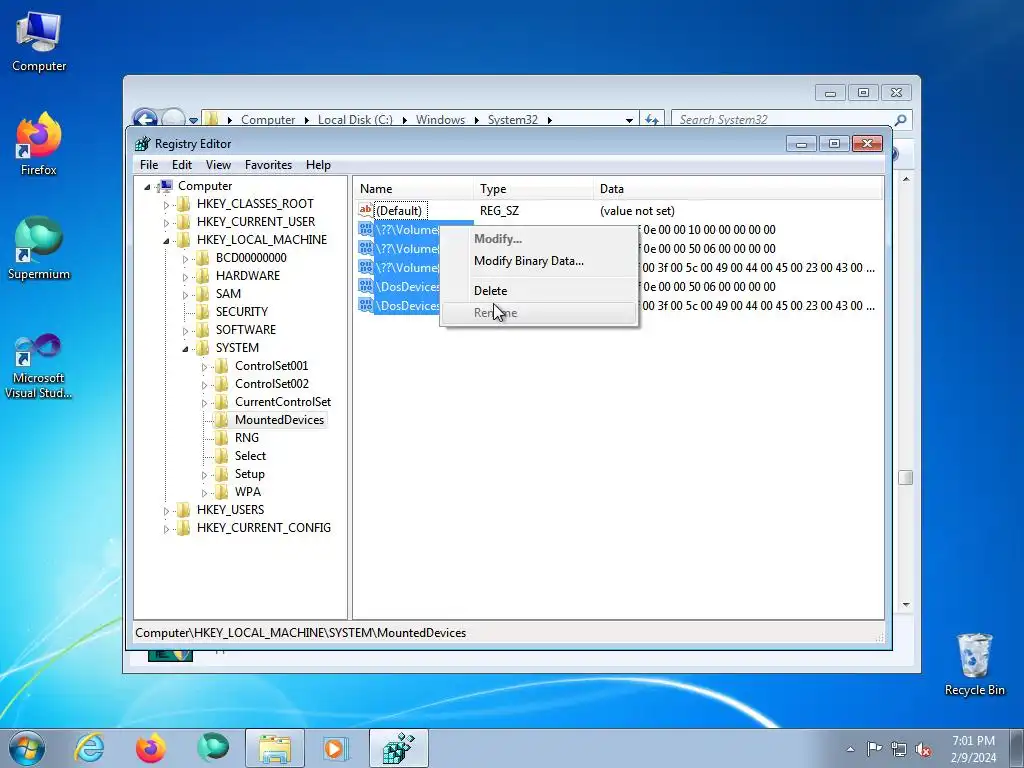Choose Delete from the context menu

[539, 291]
